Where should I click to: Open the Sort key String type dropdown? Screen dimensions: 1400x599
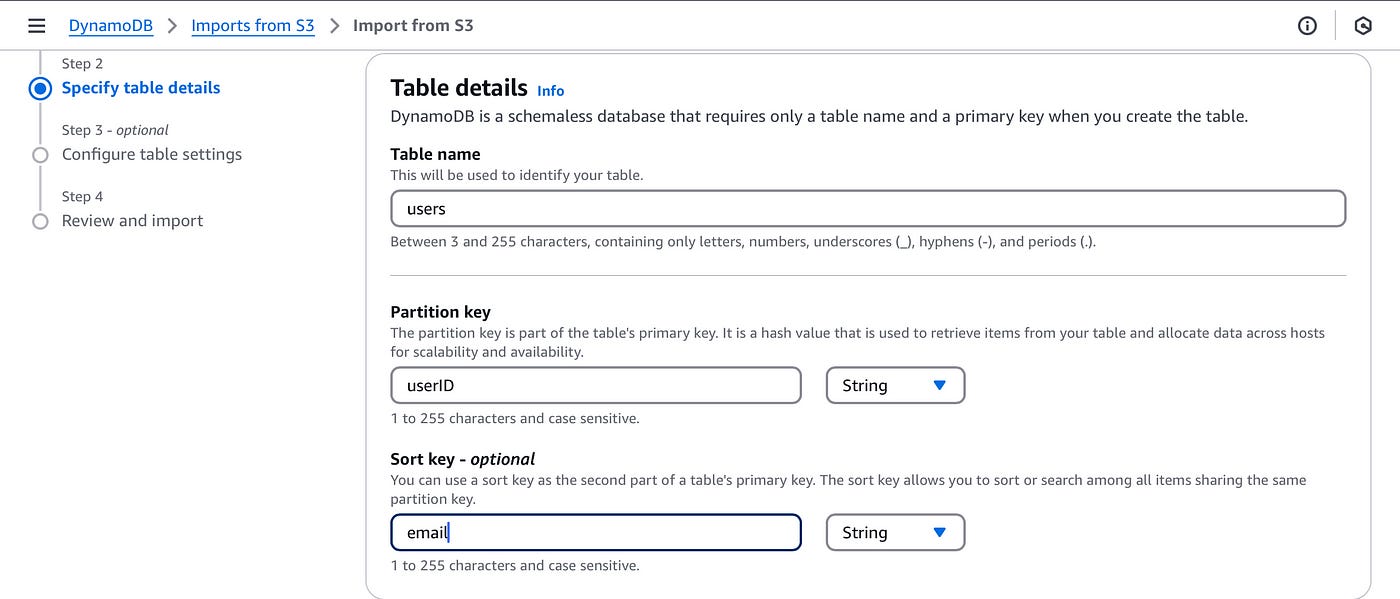(895, 532)
